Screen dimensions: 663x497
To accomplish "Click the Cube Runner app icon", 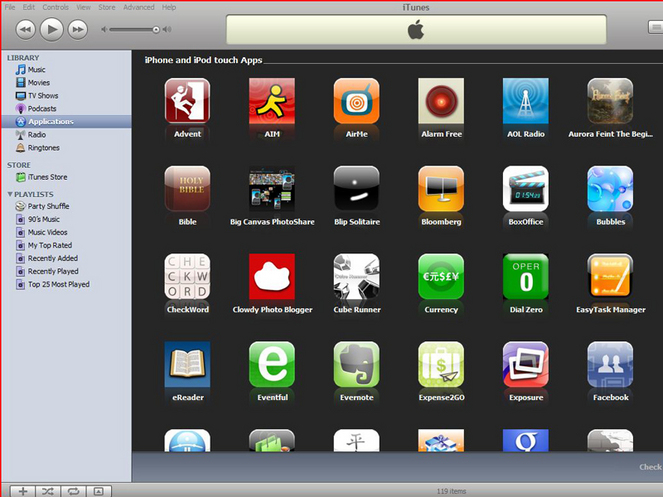I will (356, 277).
